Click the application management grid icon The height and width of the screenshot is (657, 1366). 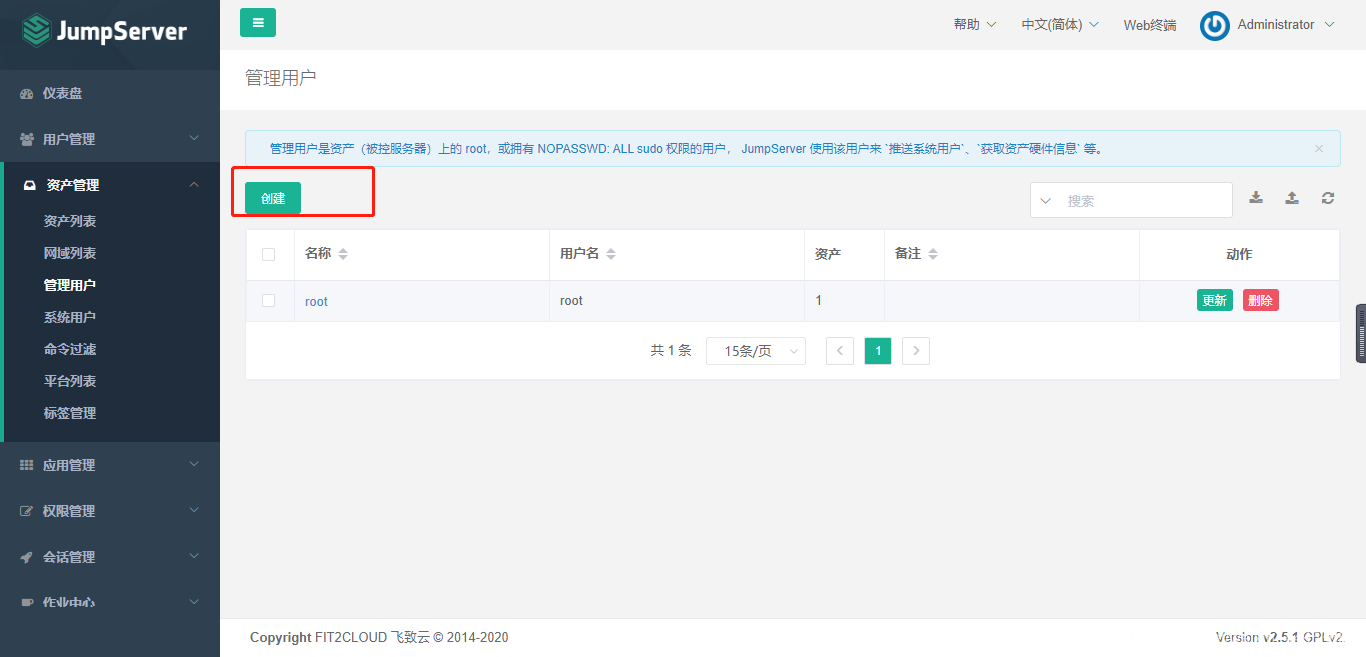coord(27,465)
